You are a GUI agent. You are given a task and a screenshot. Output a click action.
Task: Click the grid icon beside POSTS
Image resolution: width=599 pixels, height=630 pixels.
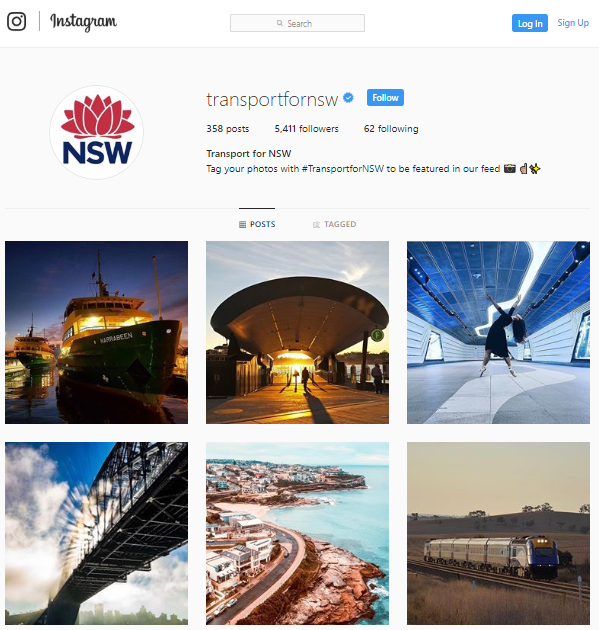pyautogui.click(x=242, y=224)
